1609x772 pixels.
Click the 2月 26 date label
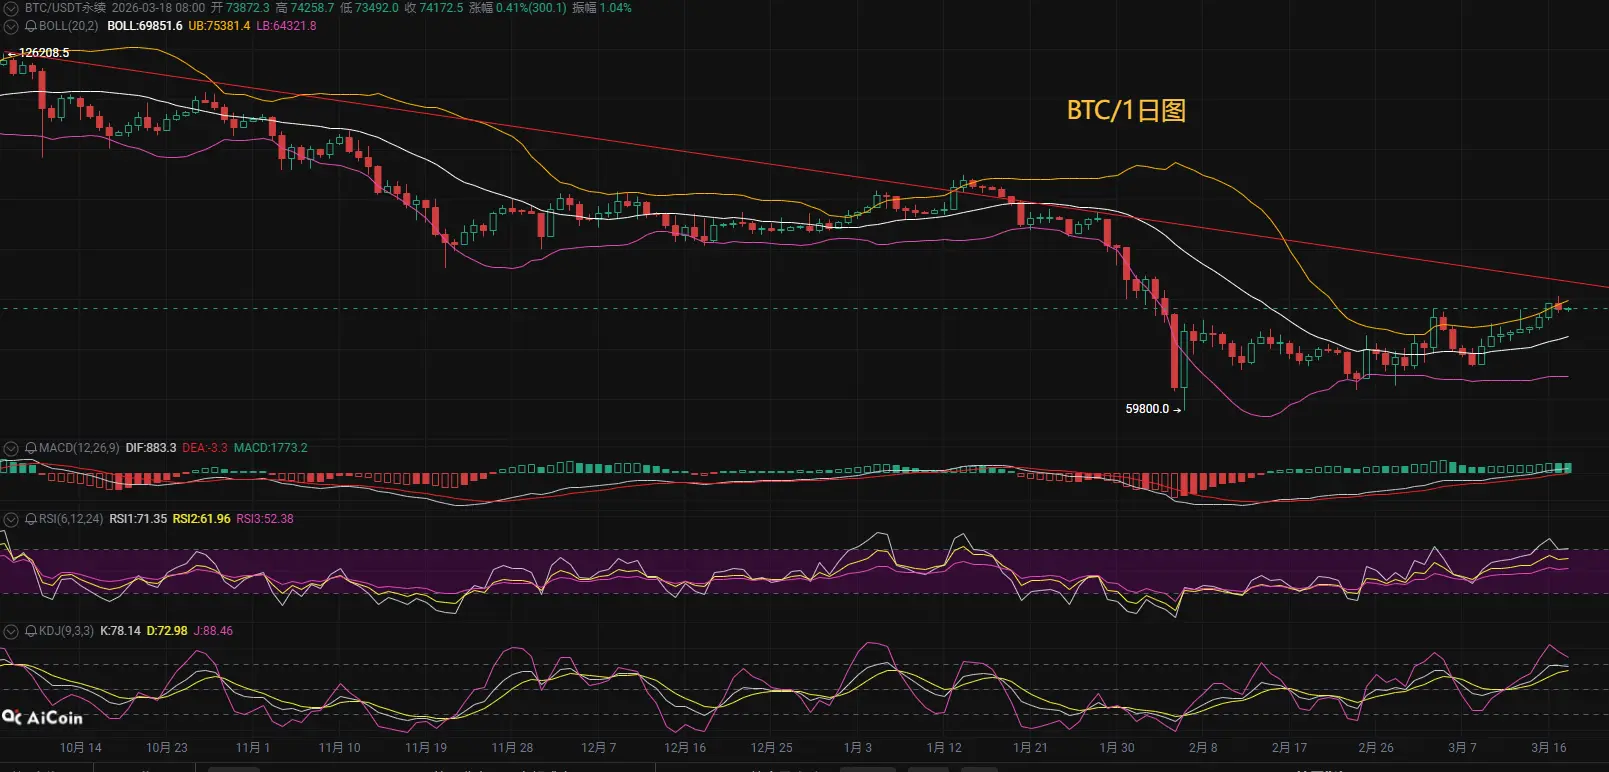(1376, 748)
